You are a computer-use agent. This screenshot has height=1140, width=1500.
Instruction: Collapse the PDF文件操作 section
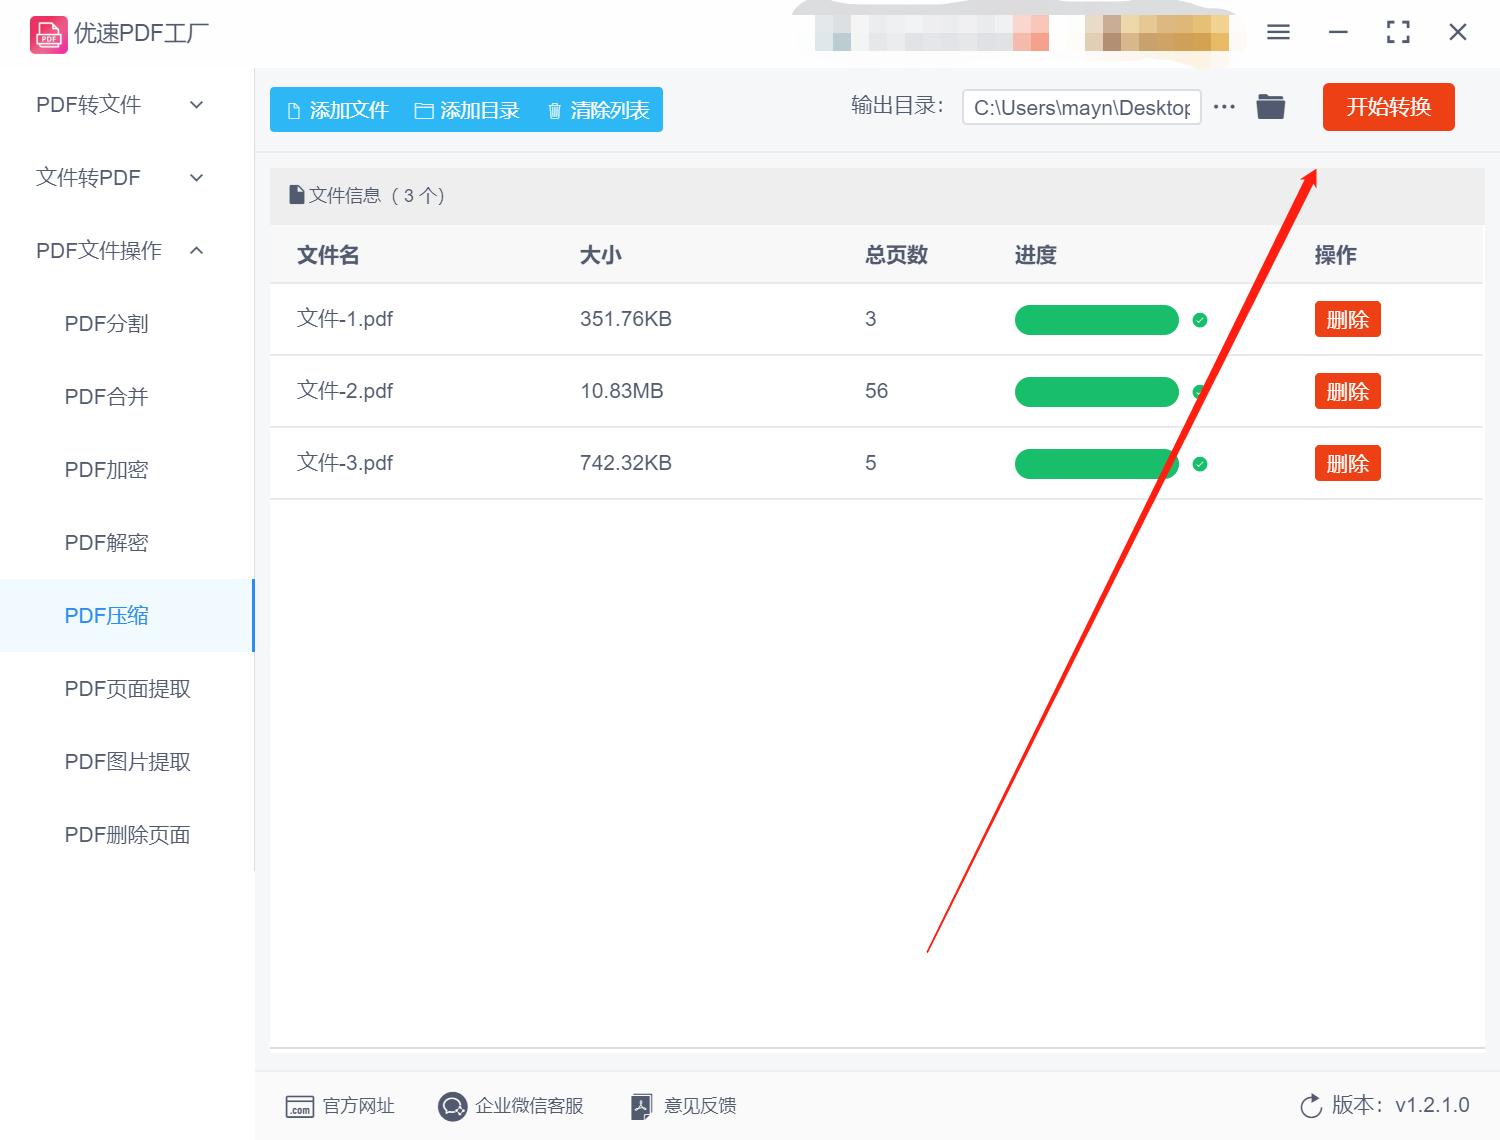point(117,250)
